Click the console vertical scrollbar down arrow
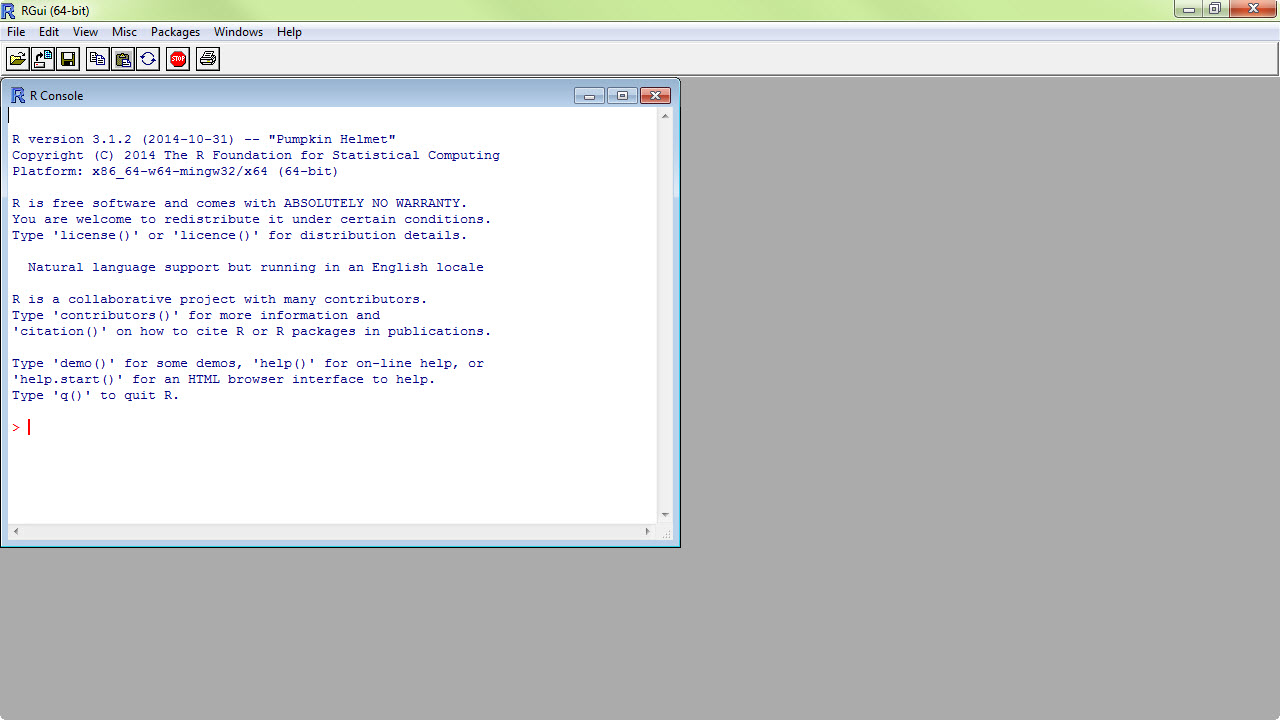 tap(665, 515)
